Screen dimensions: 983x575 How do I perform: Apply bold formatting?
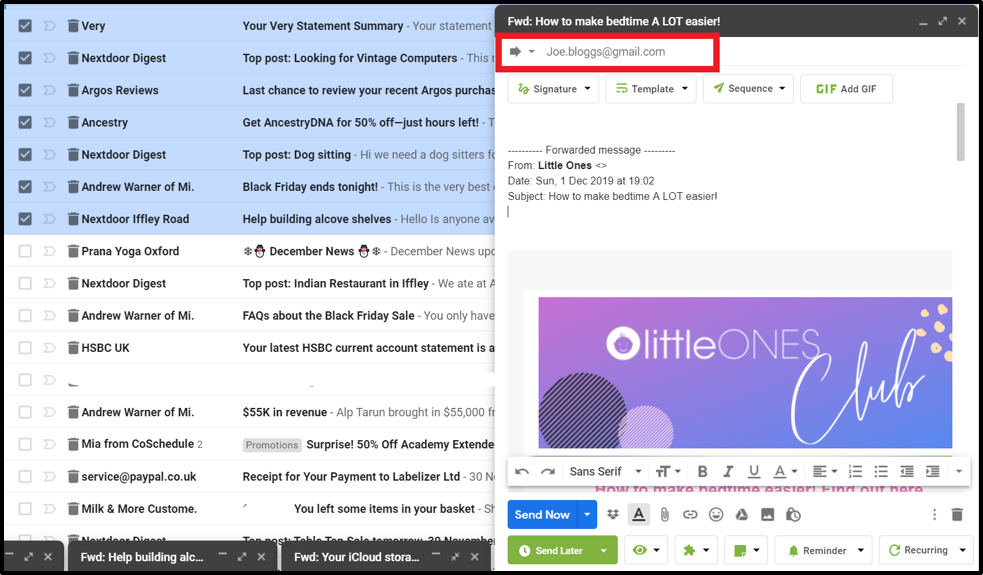pos(702,472)
